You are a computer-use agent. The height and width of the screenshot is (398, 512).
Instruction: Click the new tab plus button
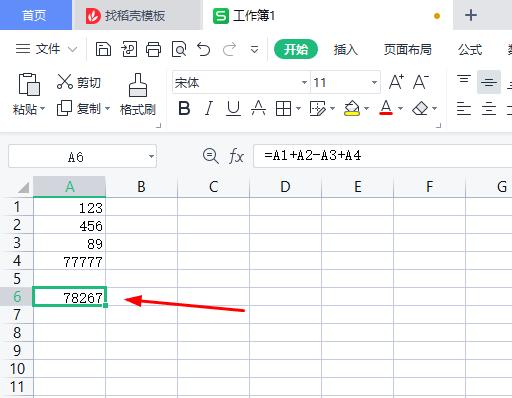pyautogui.click(x=471, y=15)
